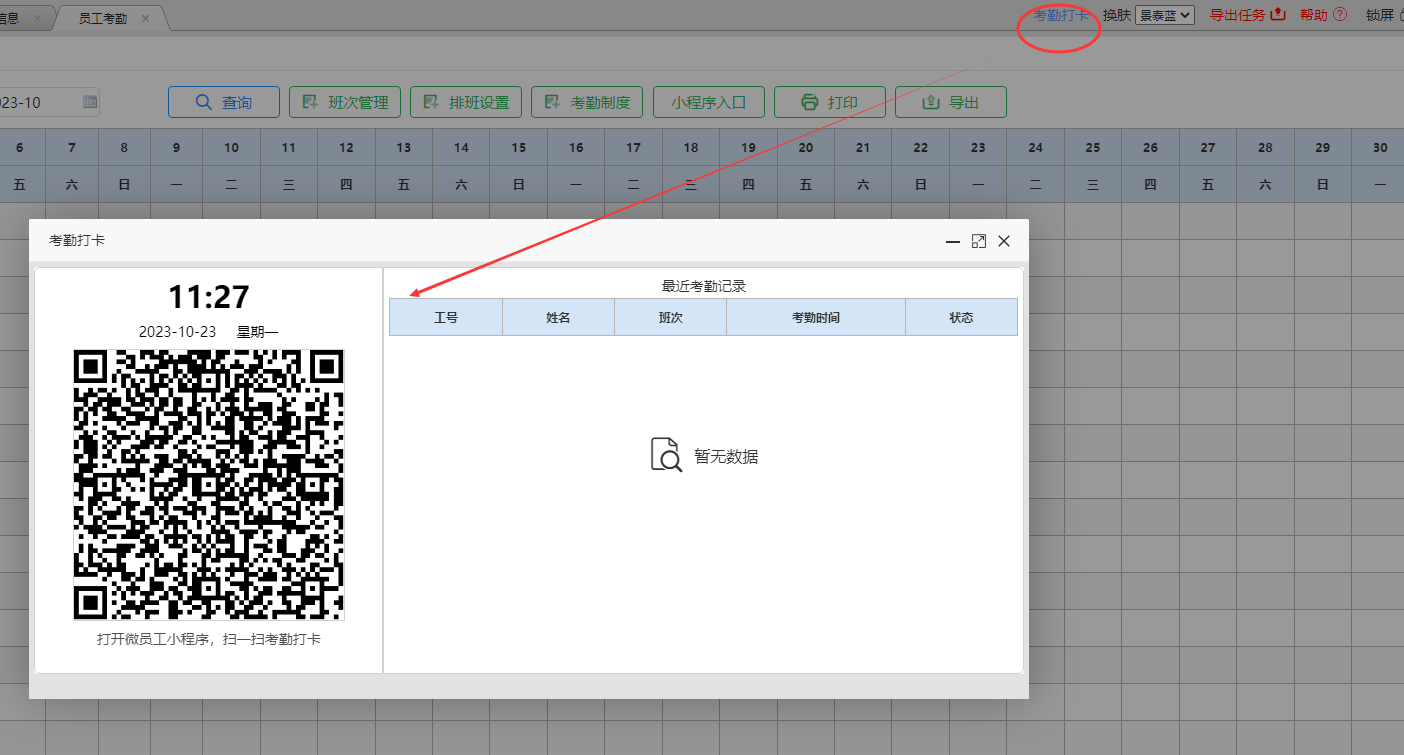The height and width of the screenshot is (755, 1404).
Task: Select day 12 in the calendar header
Action: pos(346,148)
